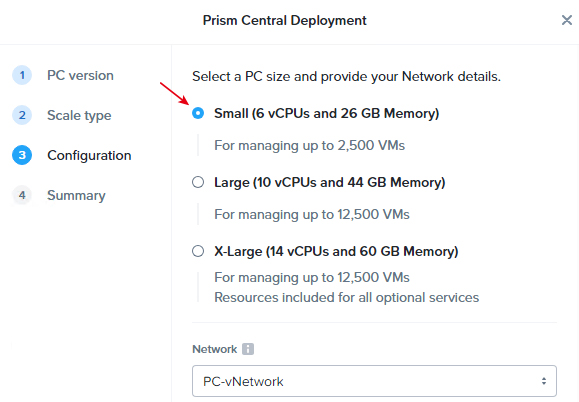Click the Prism Central Deployment title
This screenshot has height=402, width=579.
(x=285, y=20)
